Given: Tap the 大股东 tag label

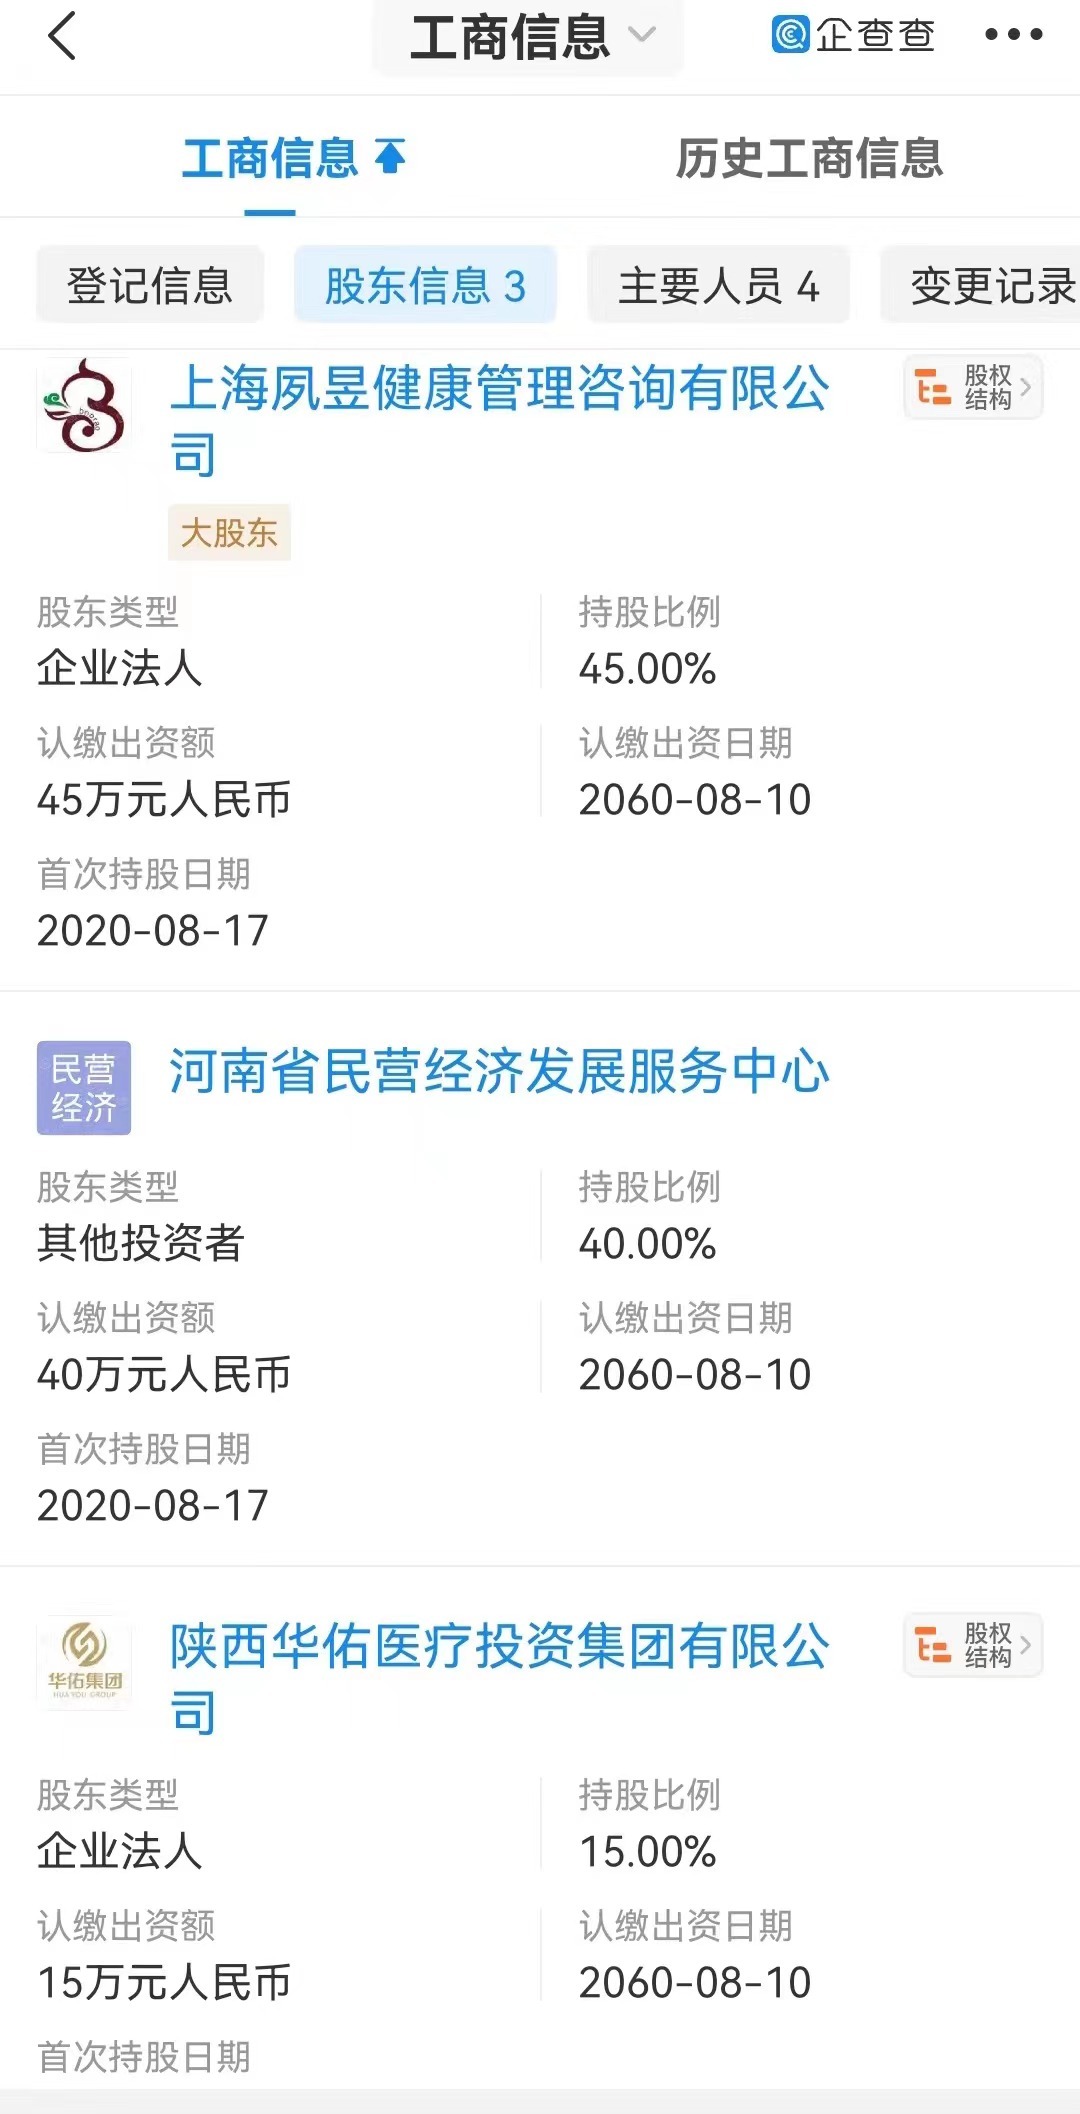Looking at the screenshot, I should pos(229,533).
